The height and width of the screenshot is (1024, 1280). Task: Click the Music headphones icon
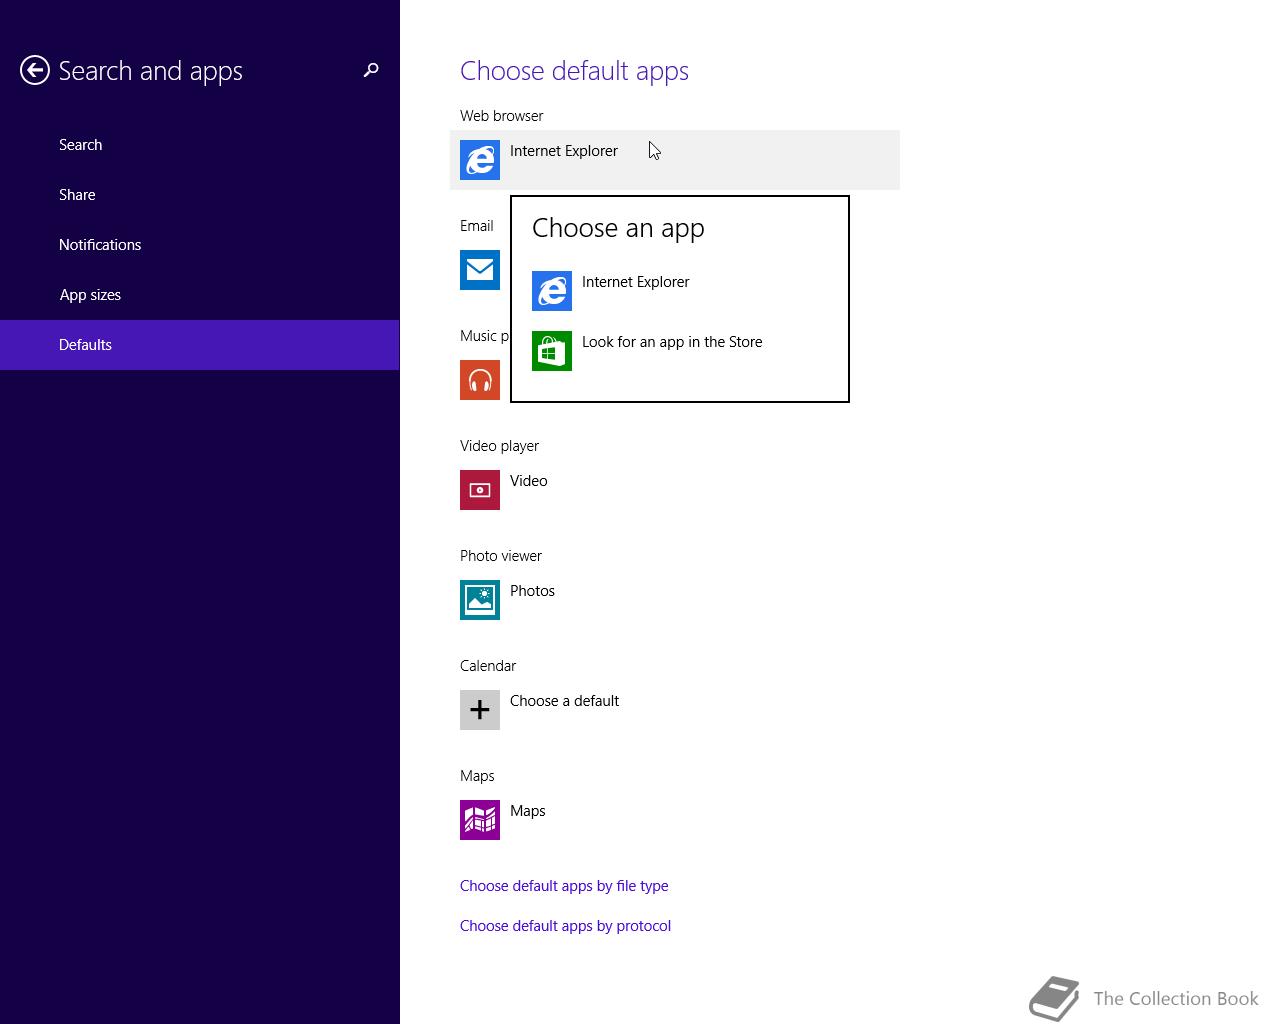(x=480, y=380)
